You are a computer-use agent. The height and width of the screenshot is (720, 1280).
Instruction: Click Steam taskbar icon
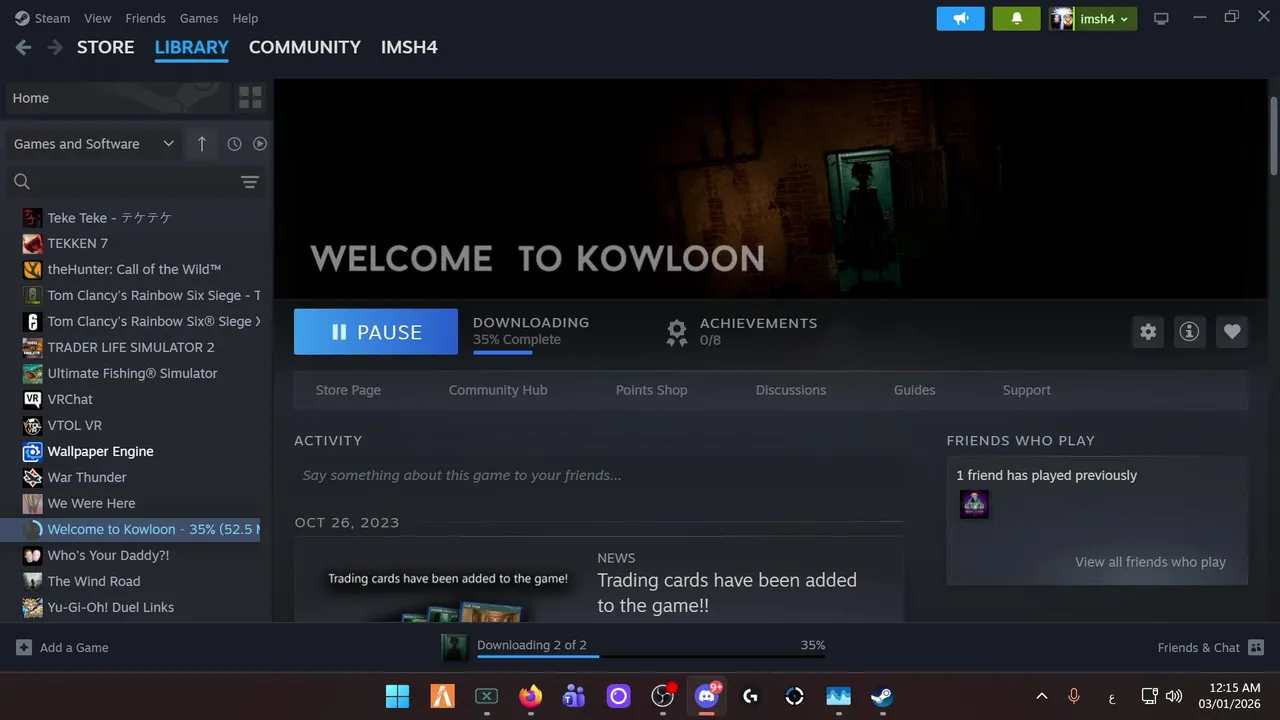[881, 696]
